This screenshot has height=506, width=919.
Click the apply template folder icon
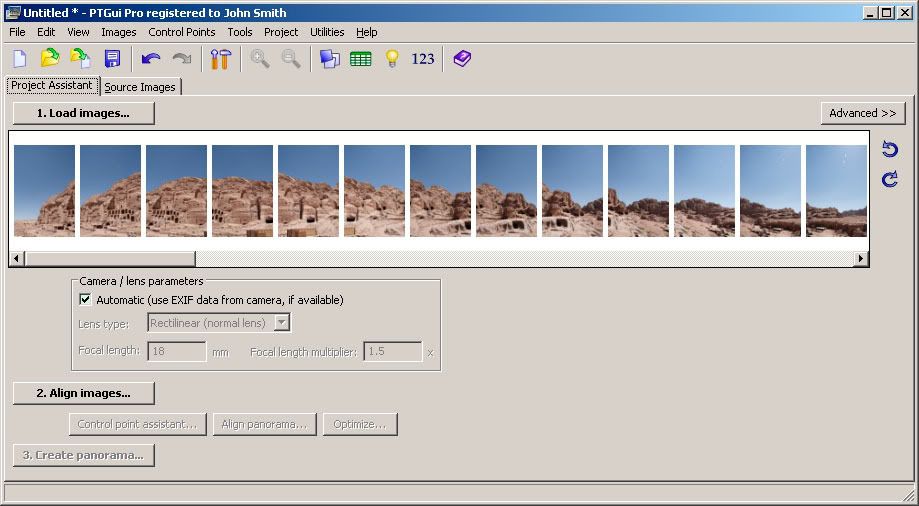80,59
